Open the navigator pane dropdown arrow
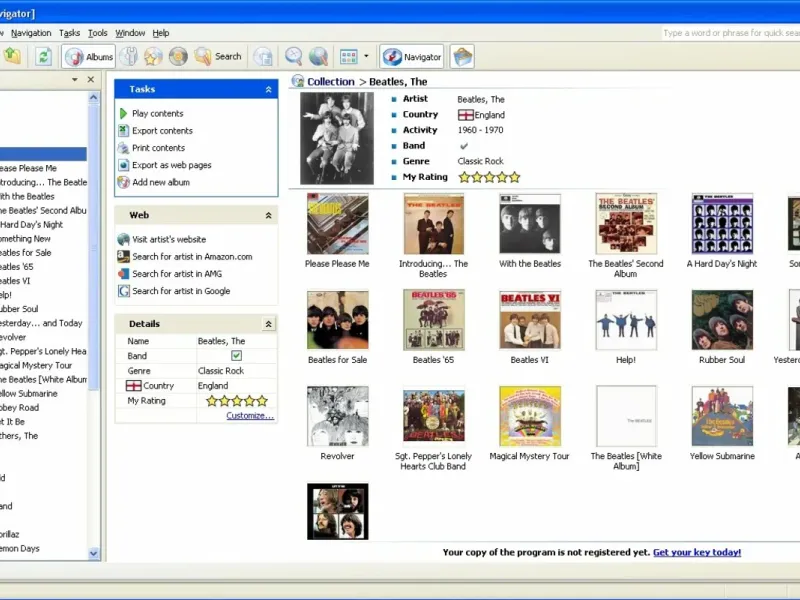The height and width of the screenshot is (600, 800). (x=74, y=80)
